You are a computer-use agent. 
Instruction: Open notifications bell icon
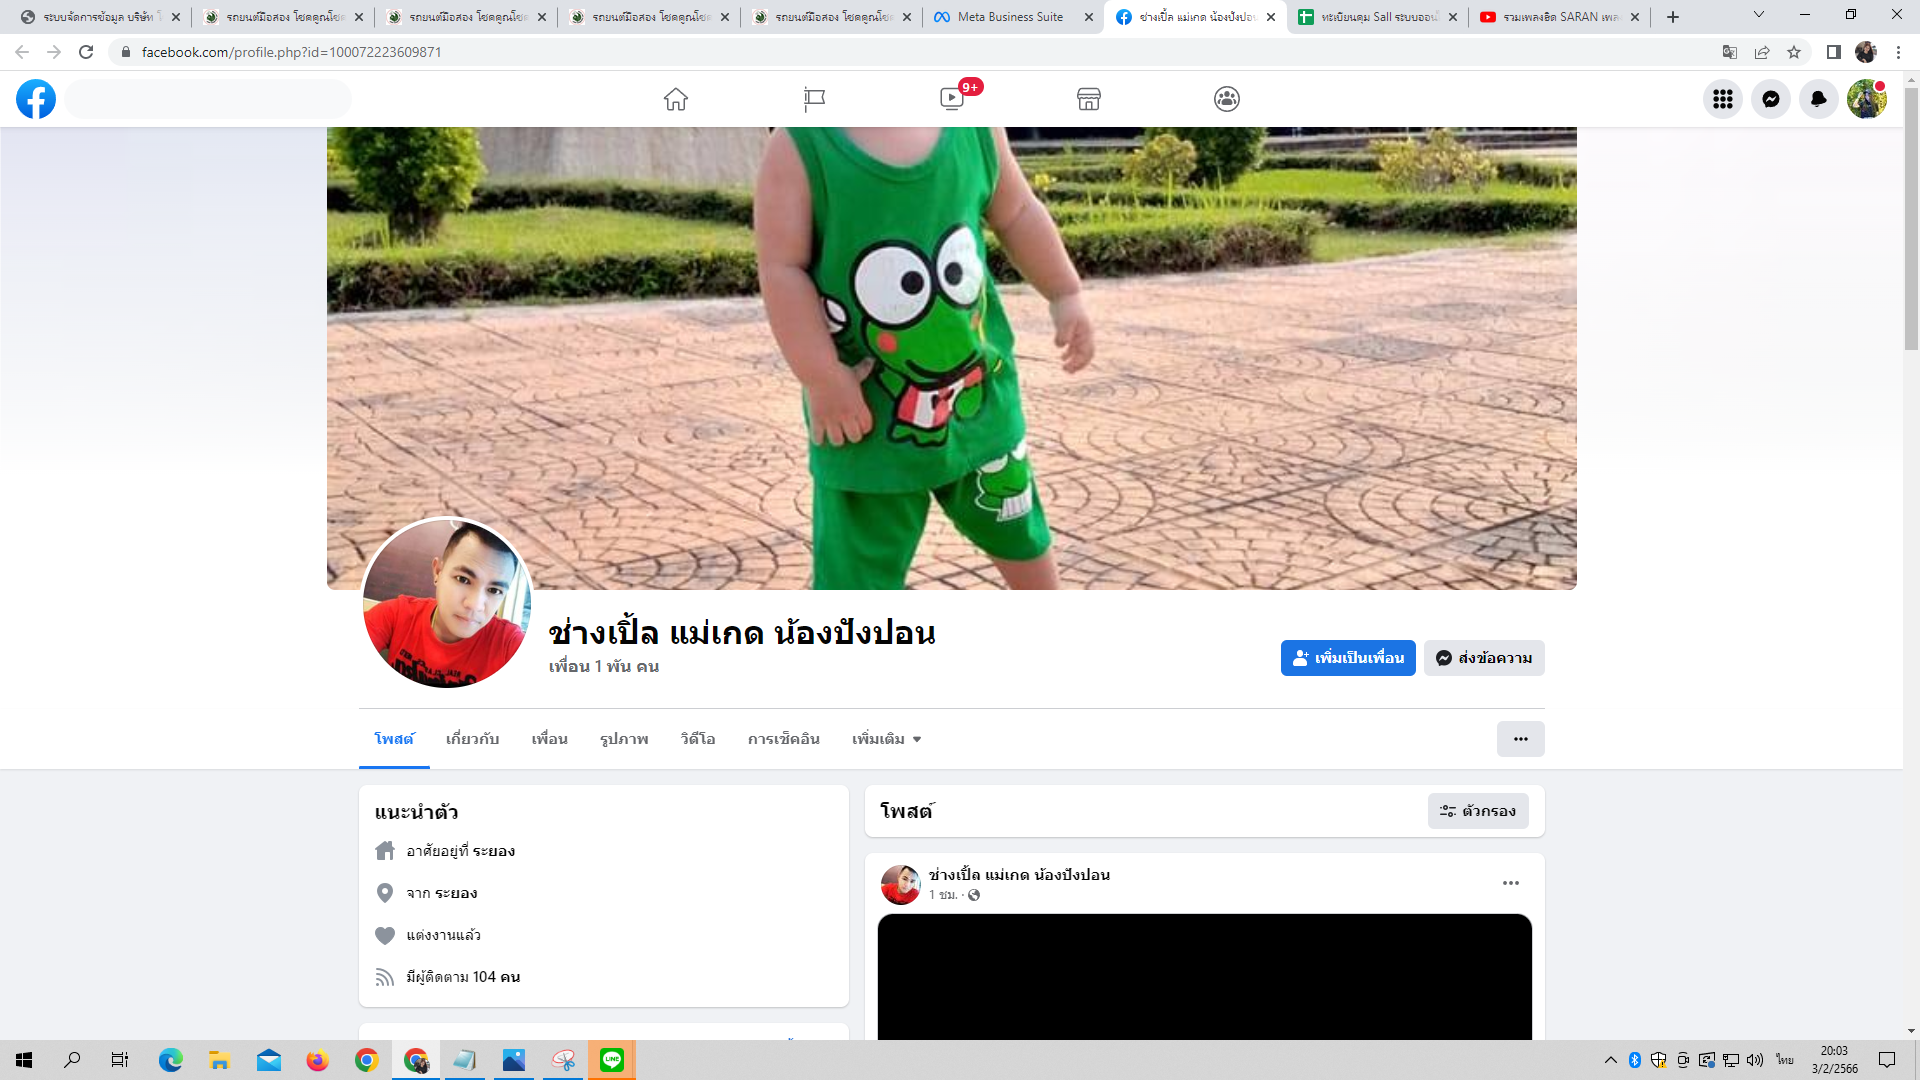(1818, 99)
